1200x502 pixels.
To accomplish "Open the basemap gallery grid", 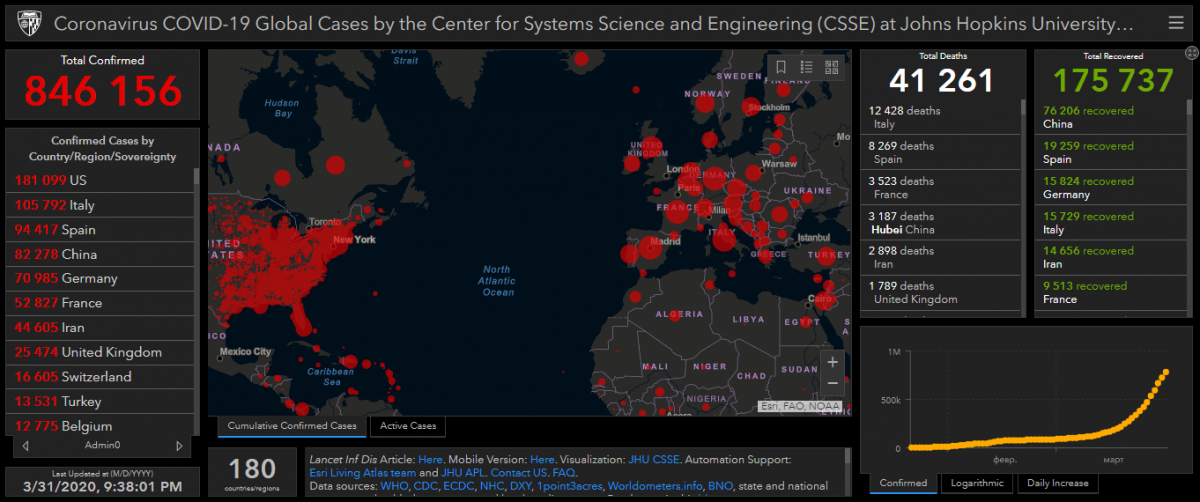I will click(x=831, y=68).
